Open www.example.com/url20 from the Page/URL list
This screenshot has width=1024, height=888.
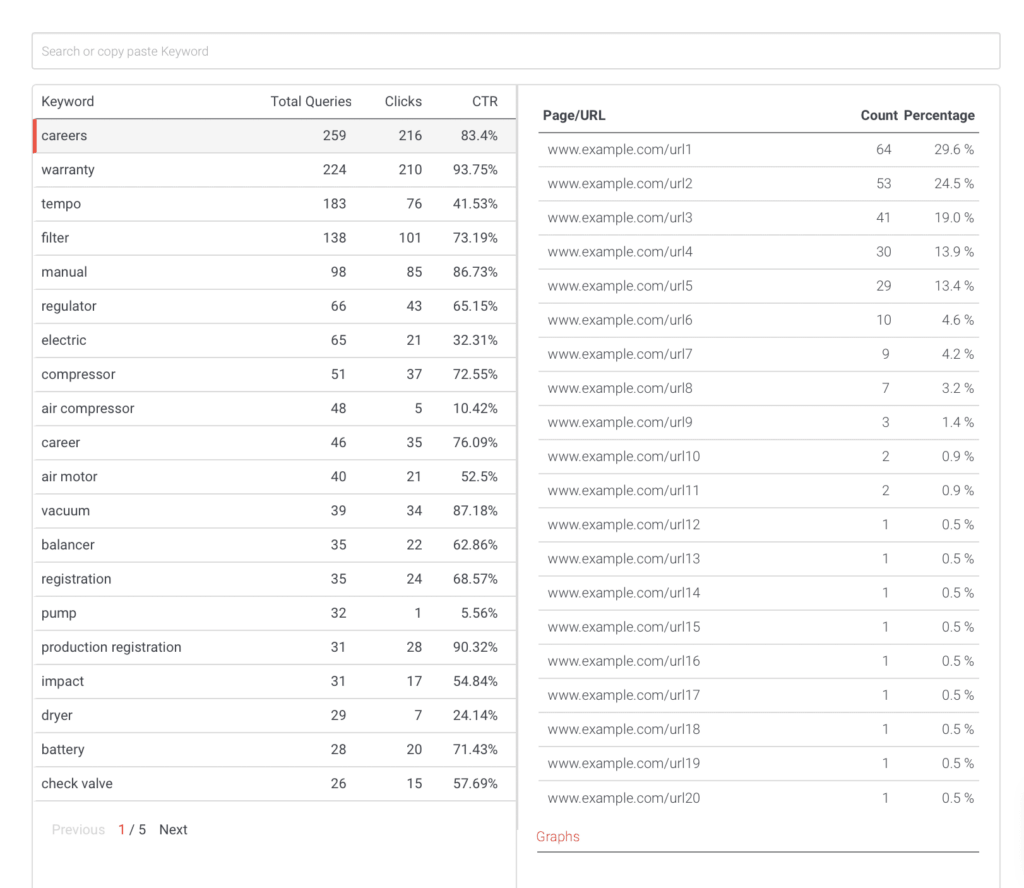pyautogui.click(x=624, y=798)
